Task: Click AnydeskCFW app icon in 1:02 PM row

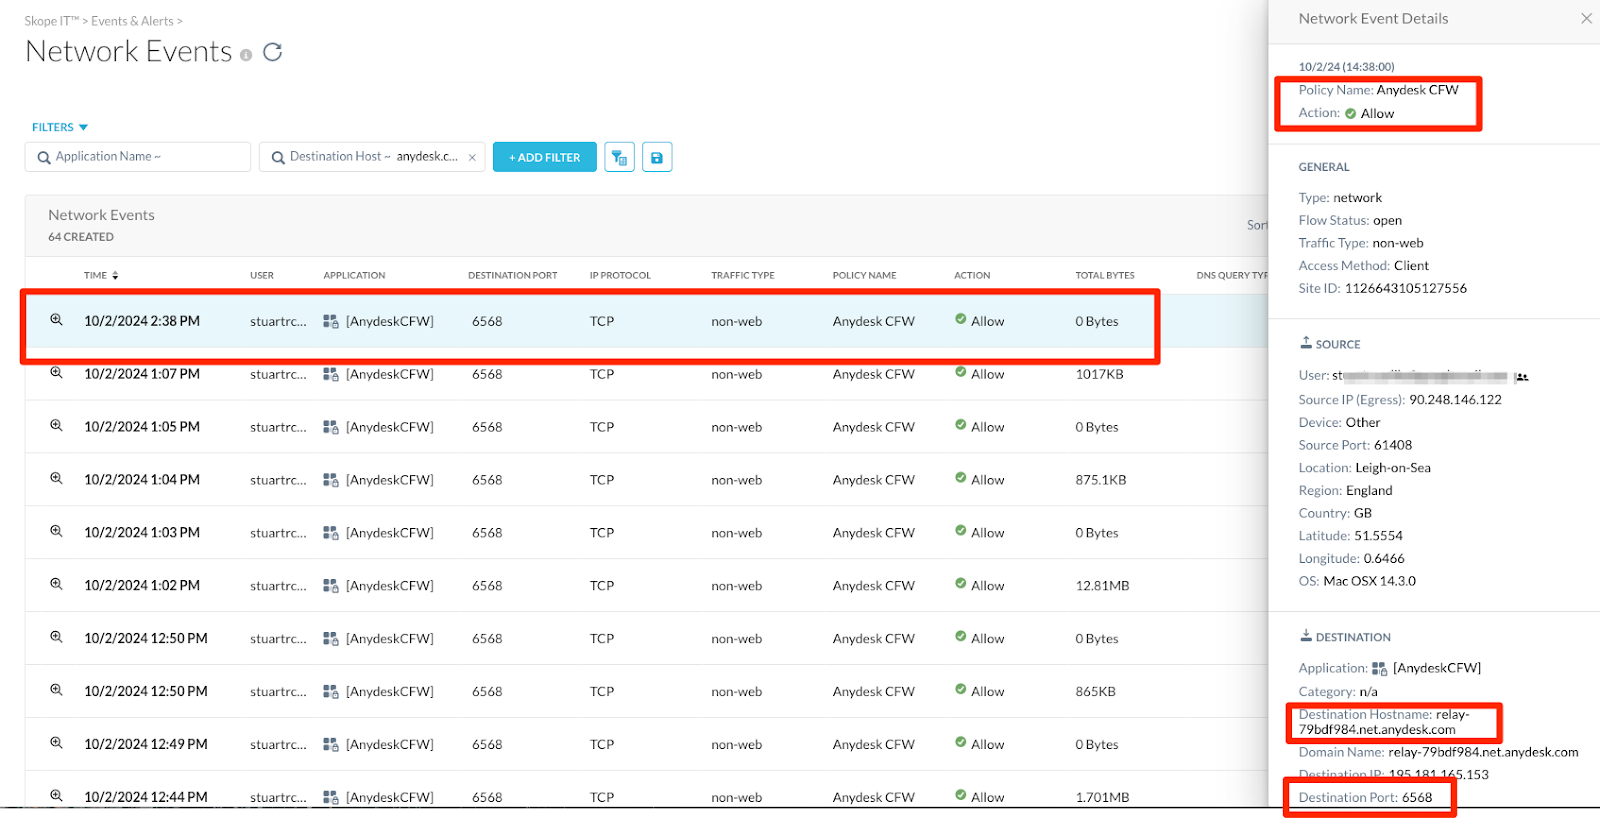Action: tap(331, 586)
